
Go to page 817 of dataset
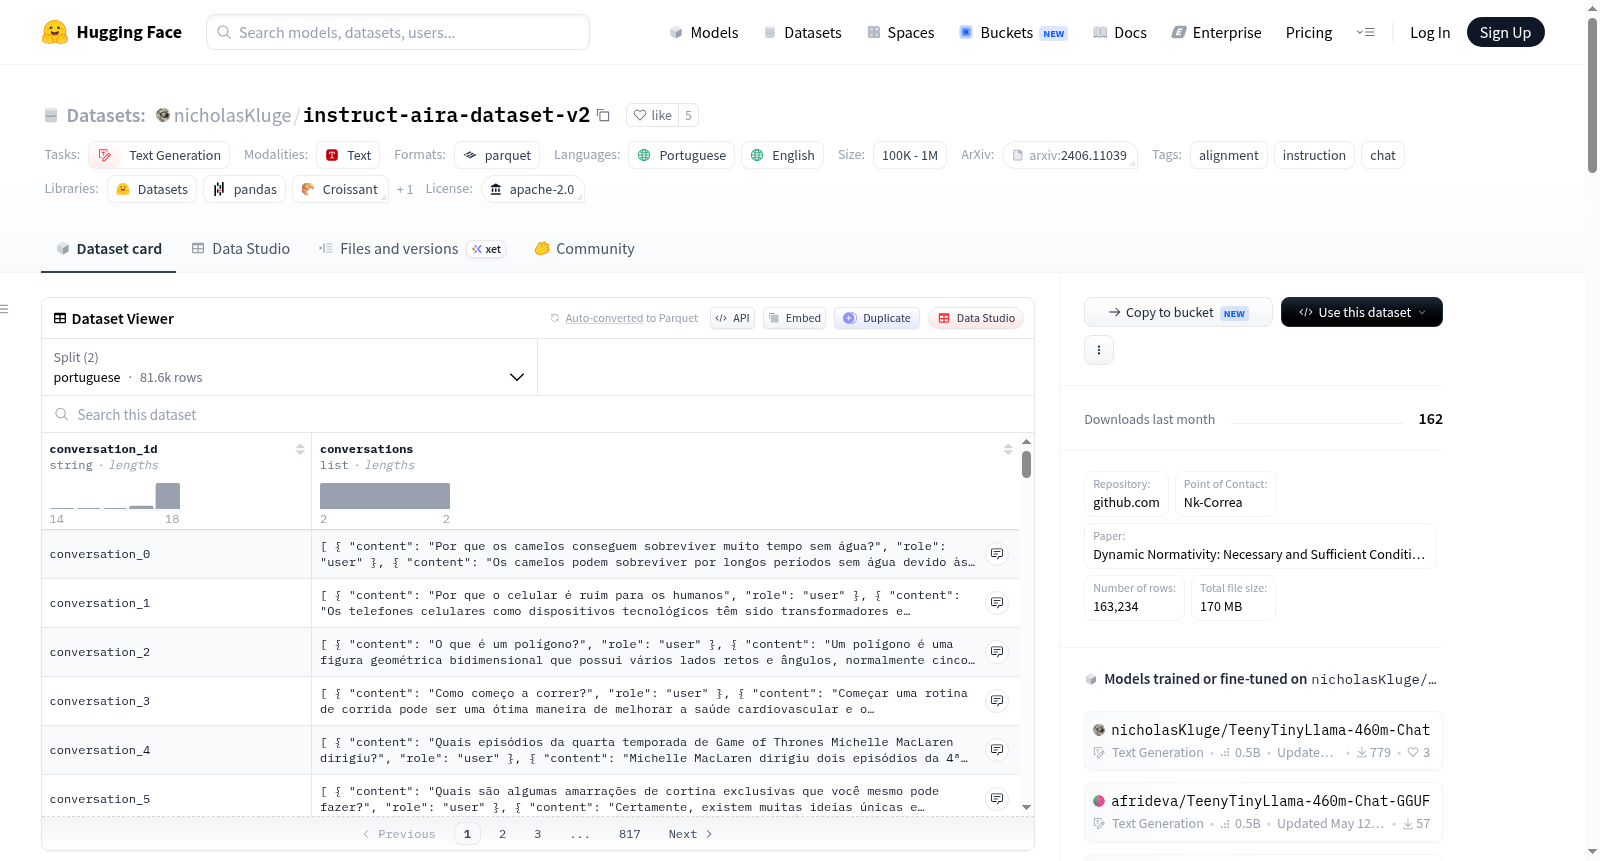coord(629,834)
